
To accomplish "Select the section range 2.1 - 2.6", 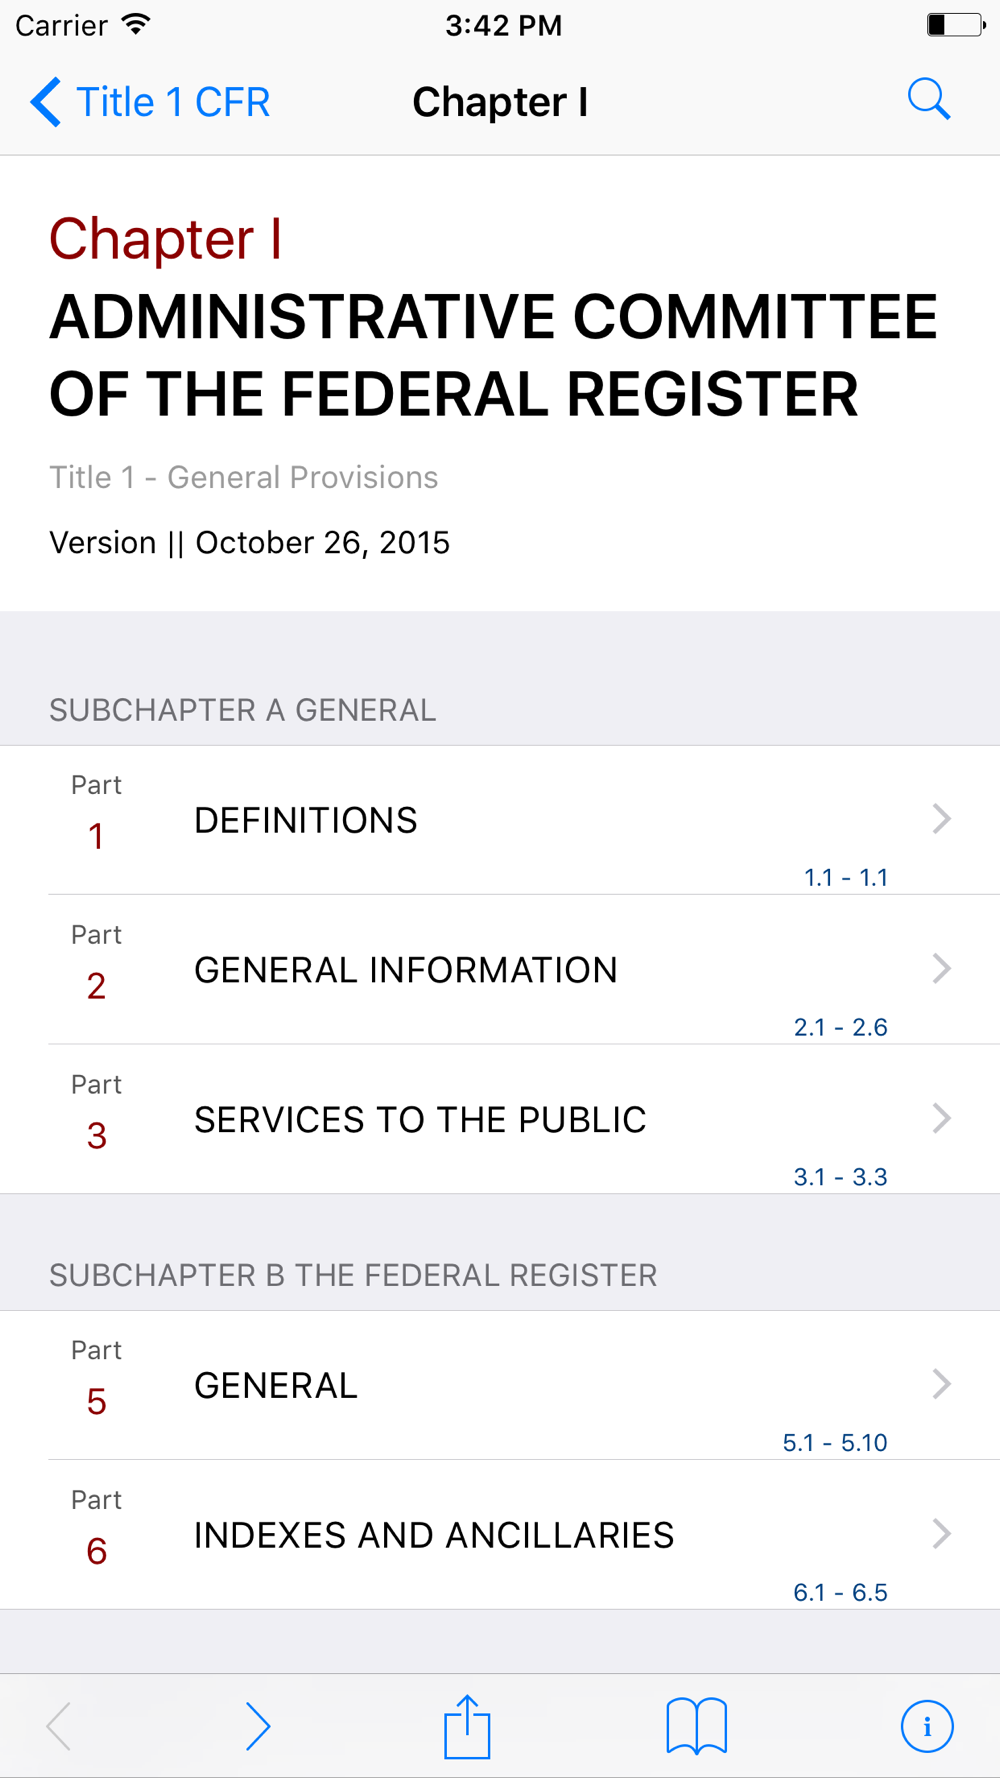I will click(840, 1027).
